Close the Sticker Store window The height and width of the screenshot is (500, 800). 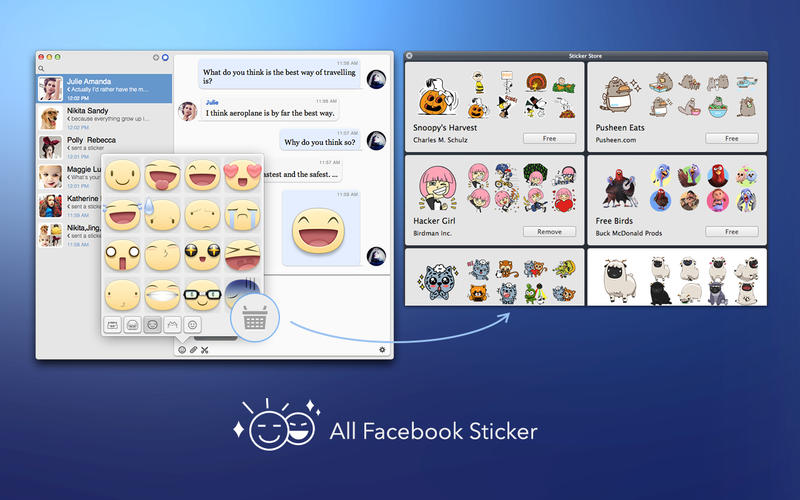point(409,56)
